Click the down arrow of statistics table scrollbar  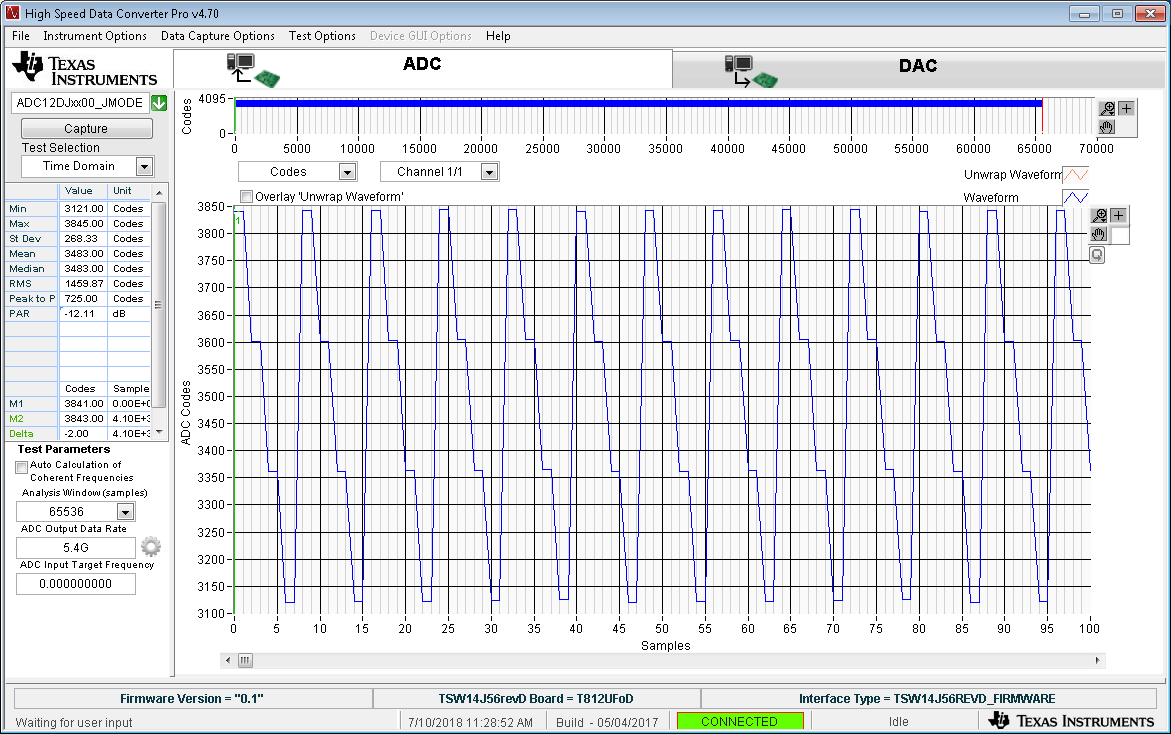tap(159, 432)
